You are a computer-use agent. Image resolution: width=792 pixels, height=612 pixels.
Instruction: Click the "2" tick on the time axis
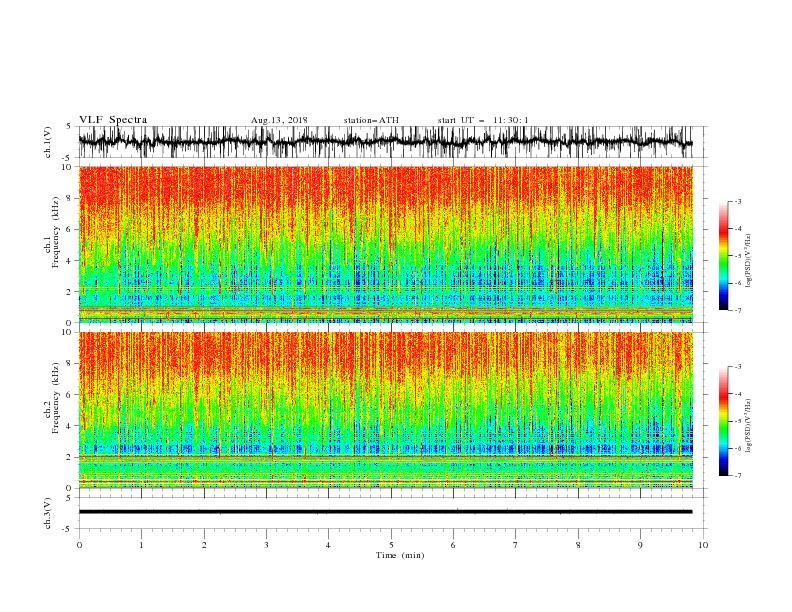tap(204, 545)
